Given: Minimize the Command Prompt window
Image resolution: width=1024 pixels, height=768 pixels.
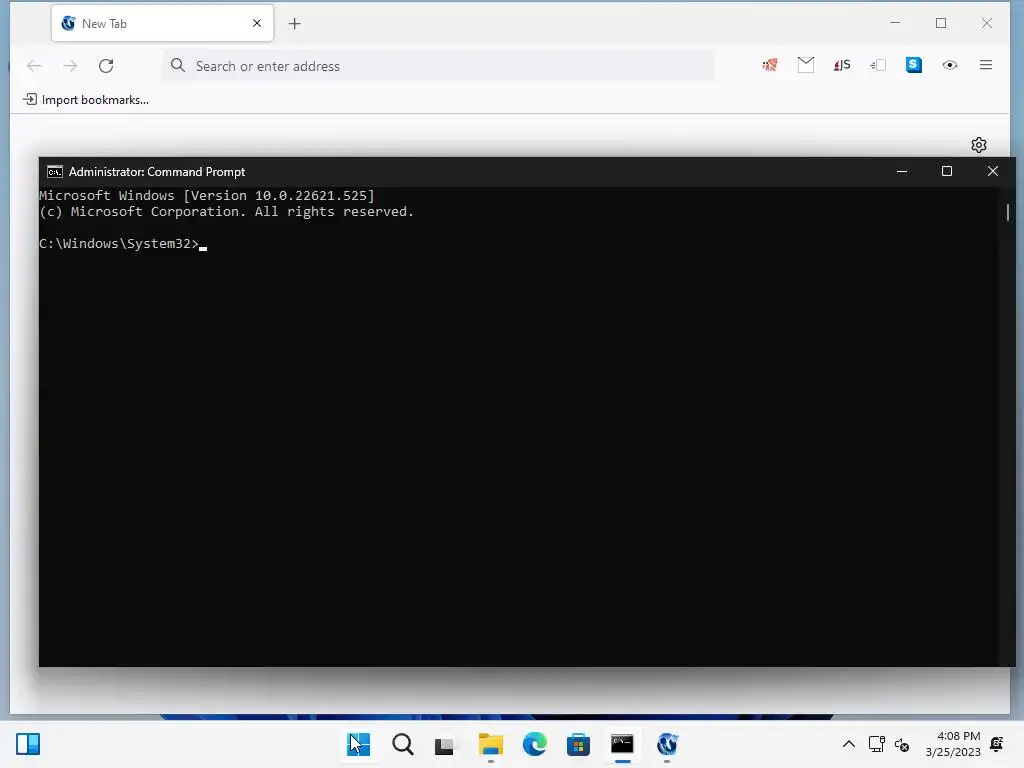Looking at the screenshot, I should (902, 171).
